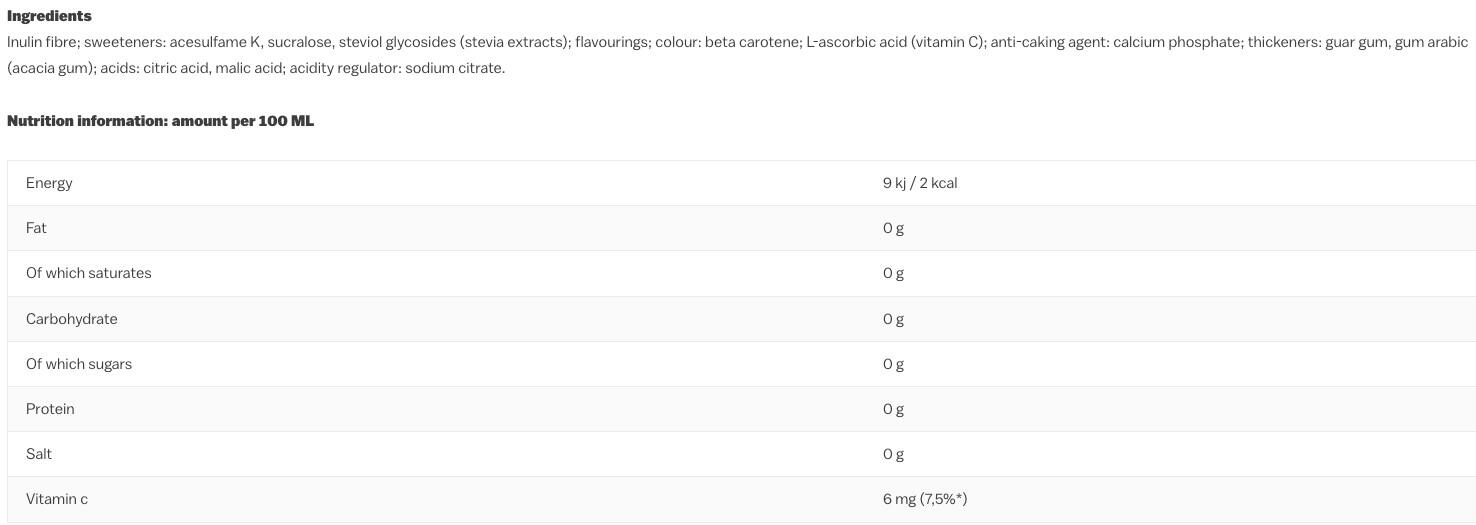This screenshot has height=525, width=1476.
Task: Select the Carbohydrate row label
Action: (x=72, y=319)
